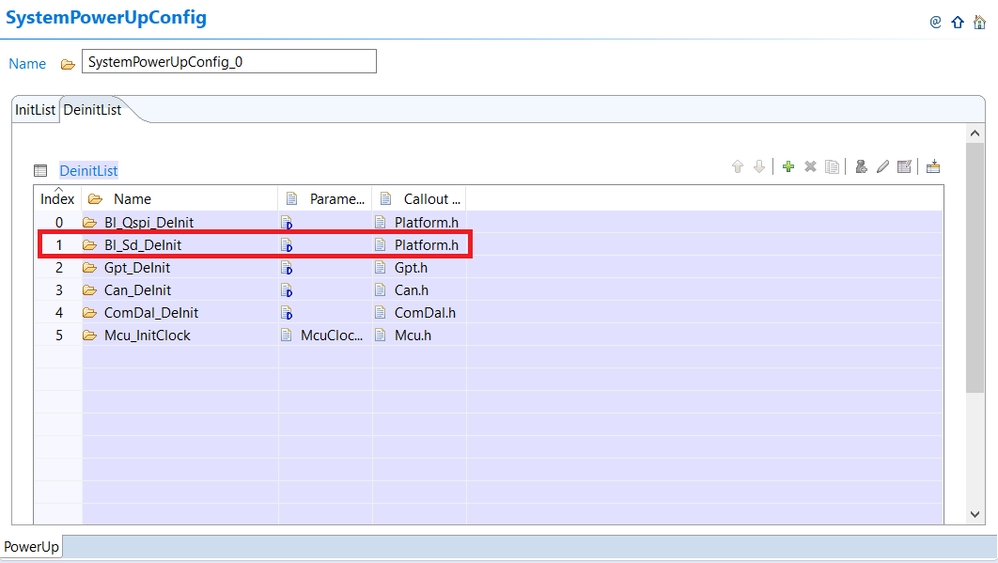
Task: Click the file icon before Mcu.h
Action: click(380, 335)
